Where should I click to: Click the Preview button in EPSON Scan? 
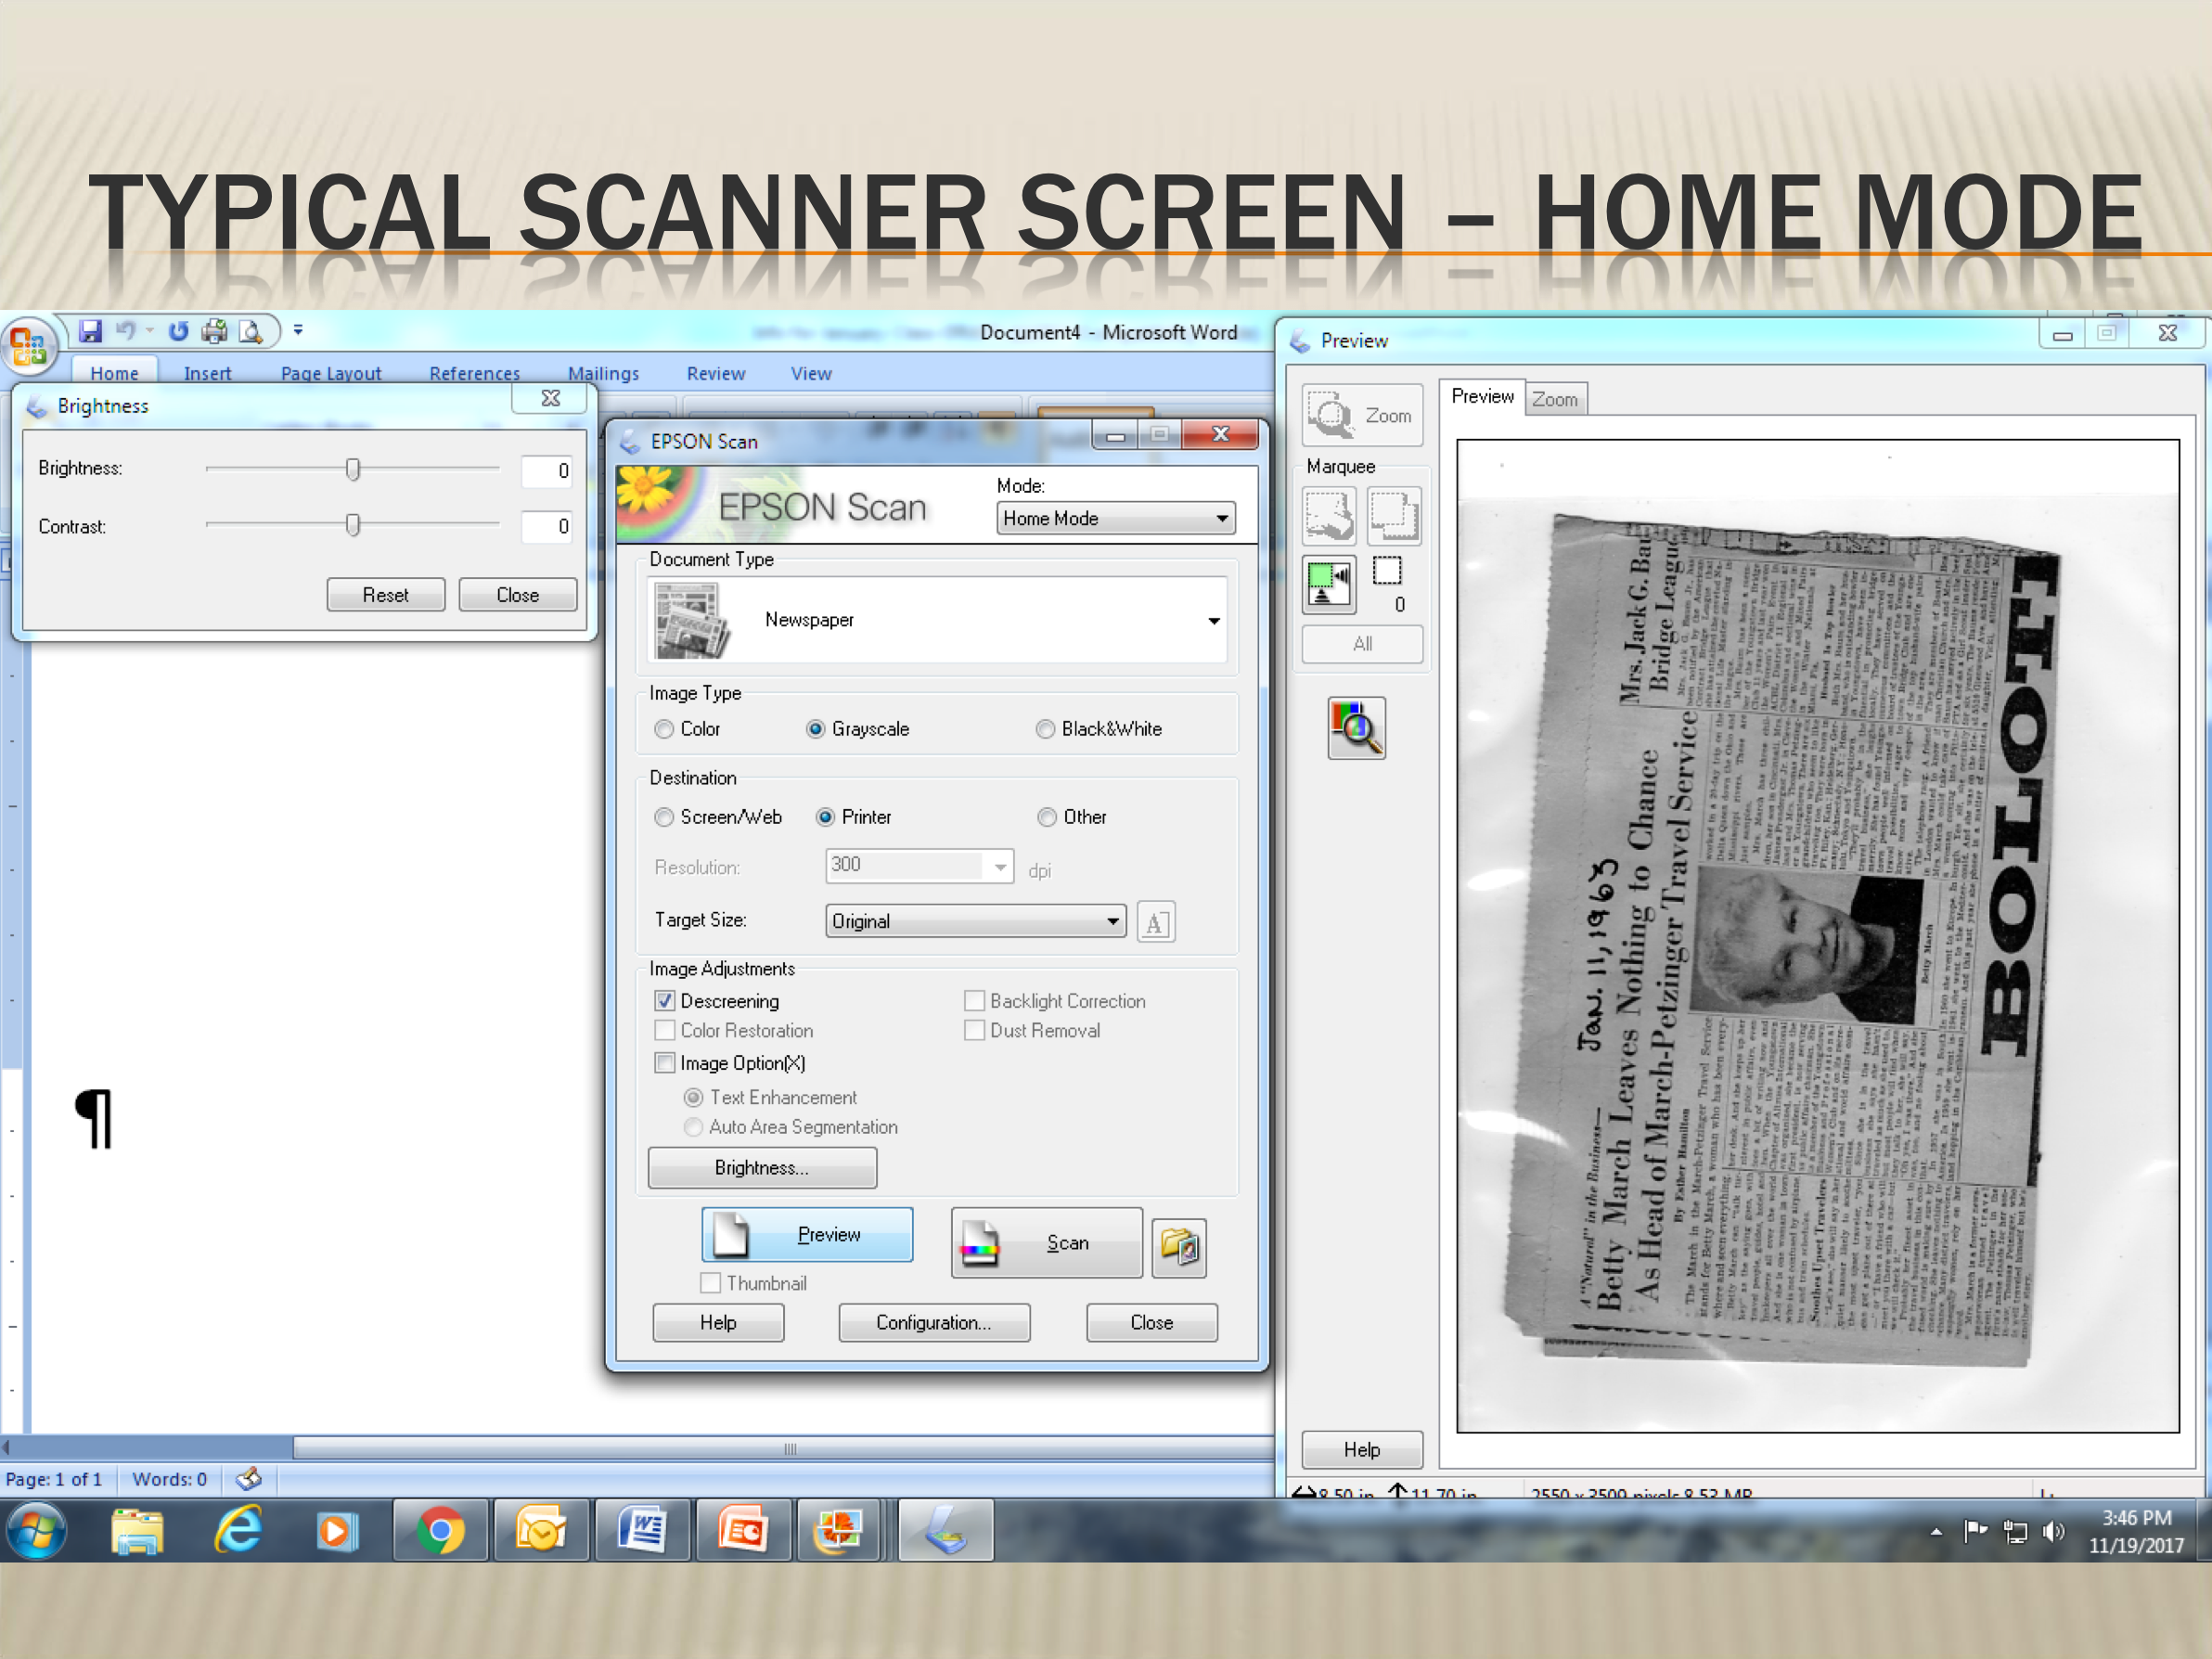(807, 1235)
